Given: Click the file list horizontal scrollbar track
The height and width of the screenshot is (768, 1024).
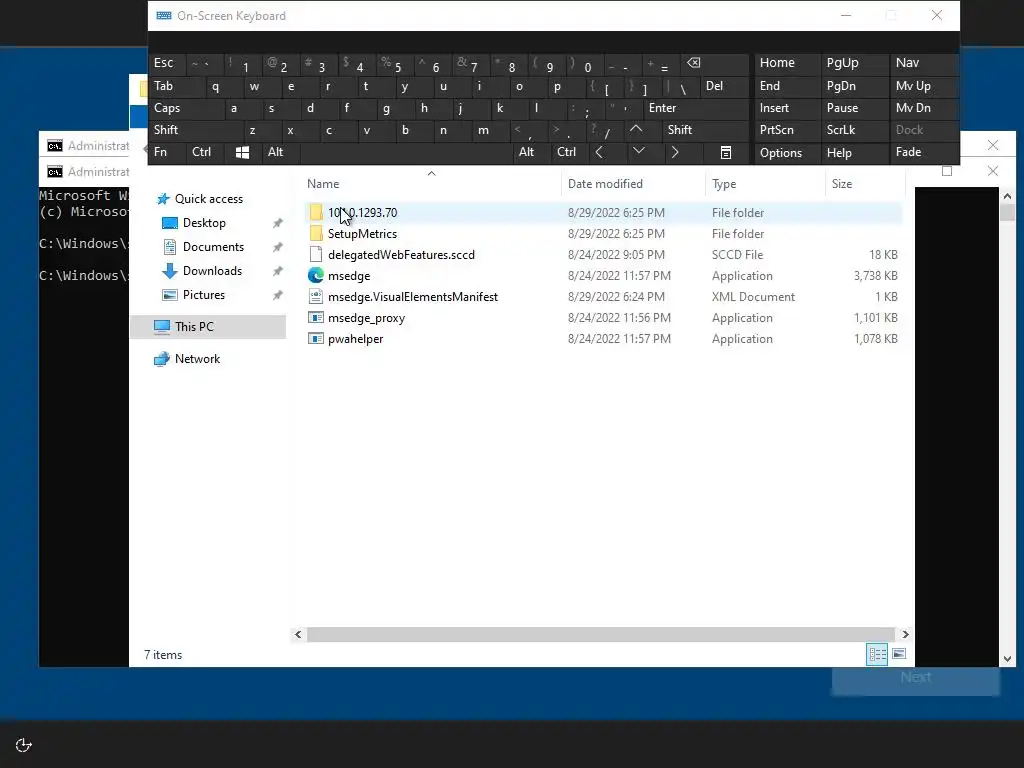Looking at the screenshot, I should point(601,634).
